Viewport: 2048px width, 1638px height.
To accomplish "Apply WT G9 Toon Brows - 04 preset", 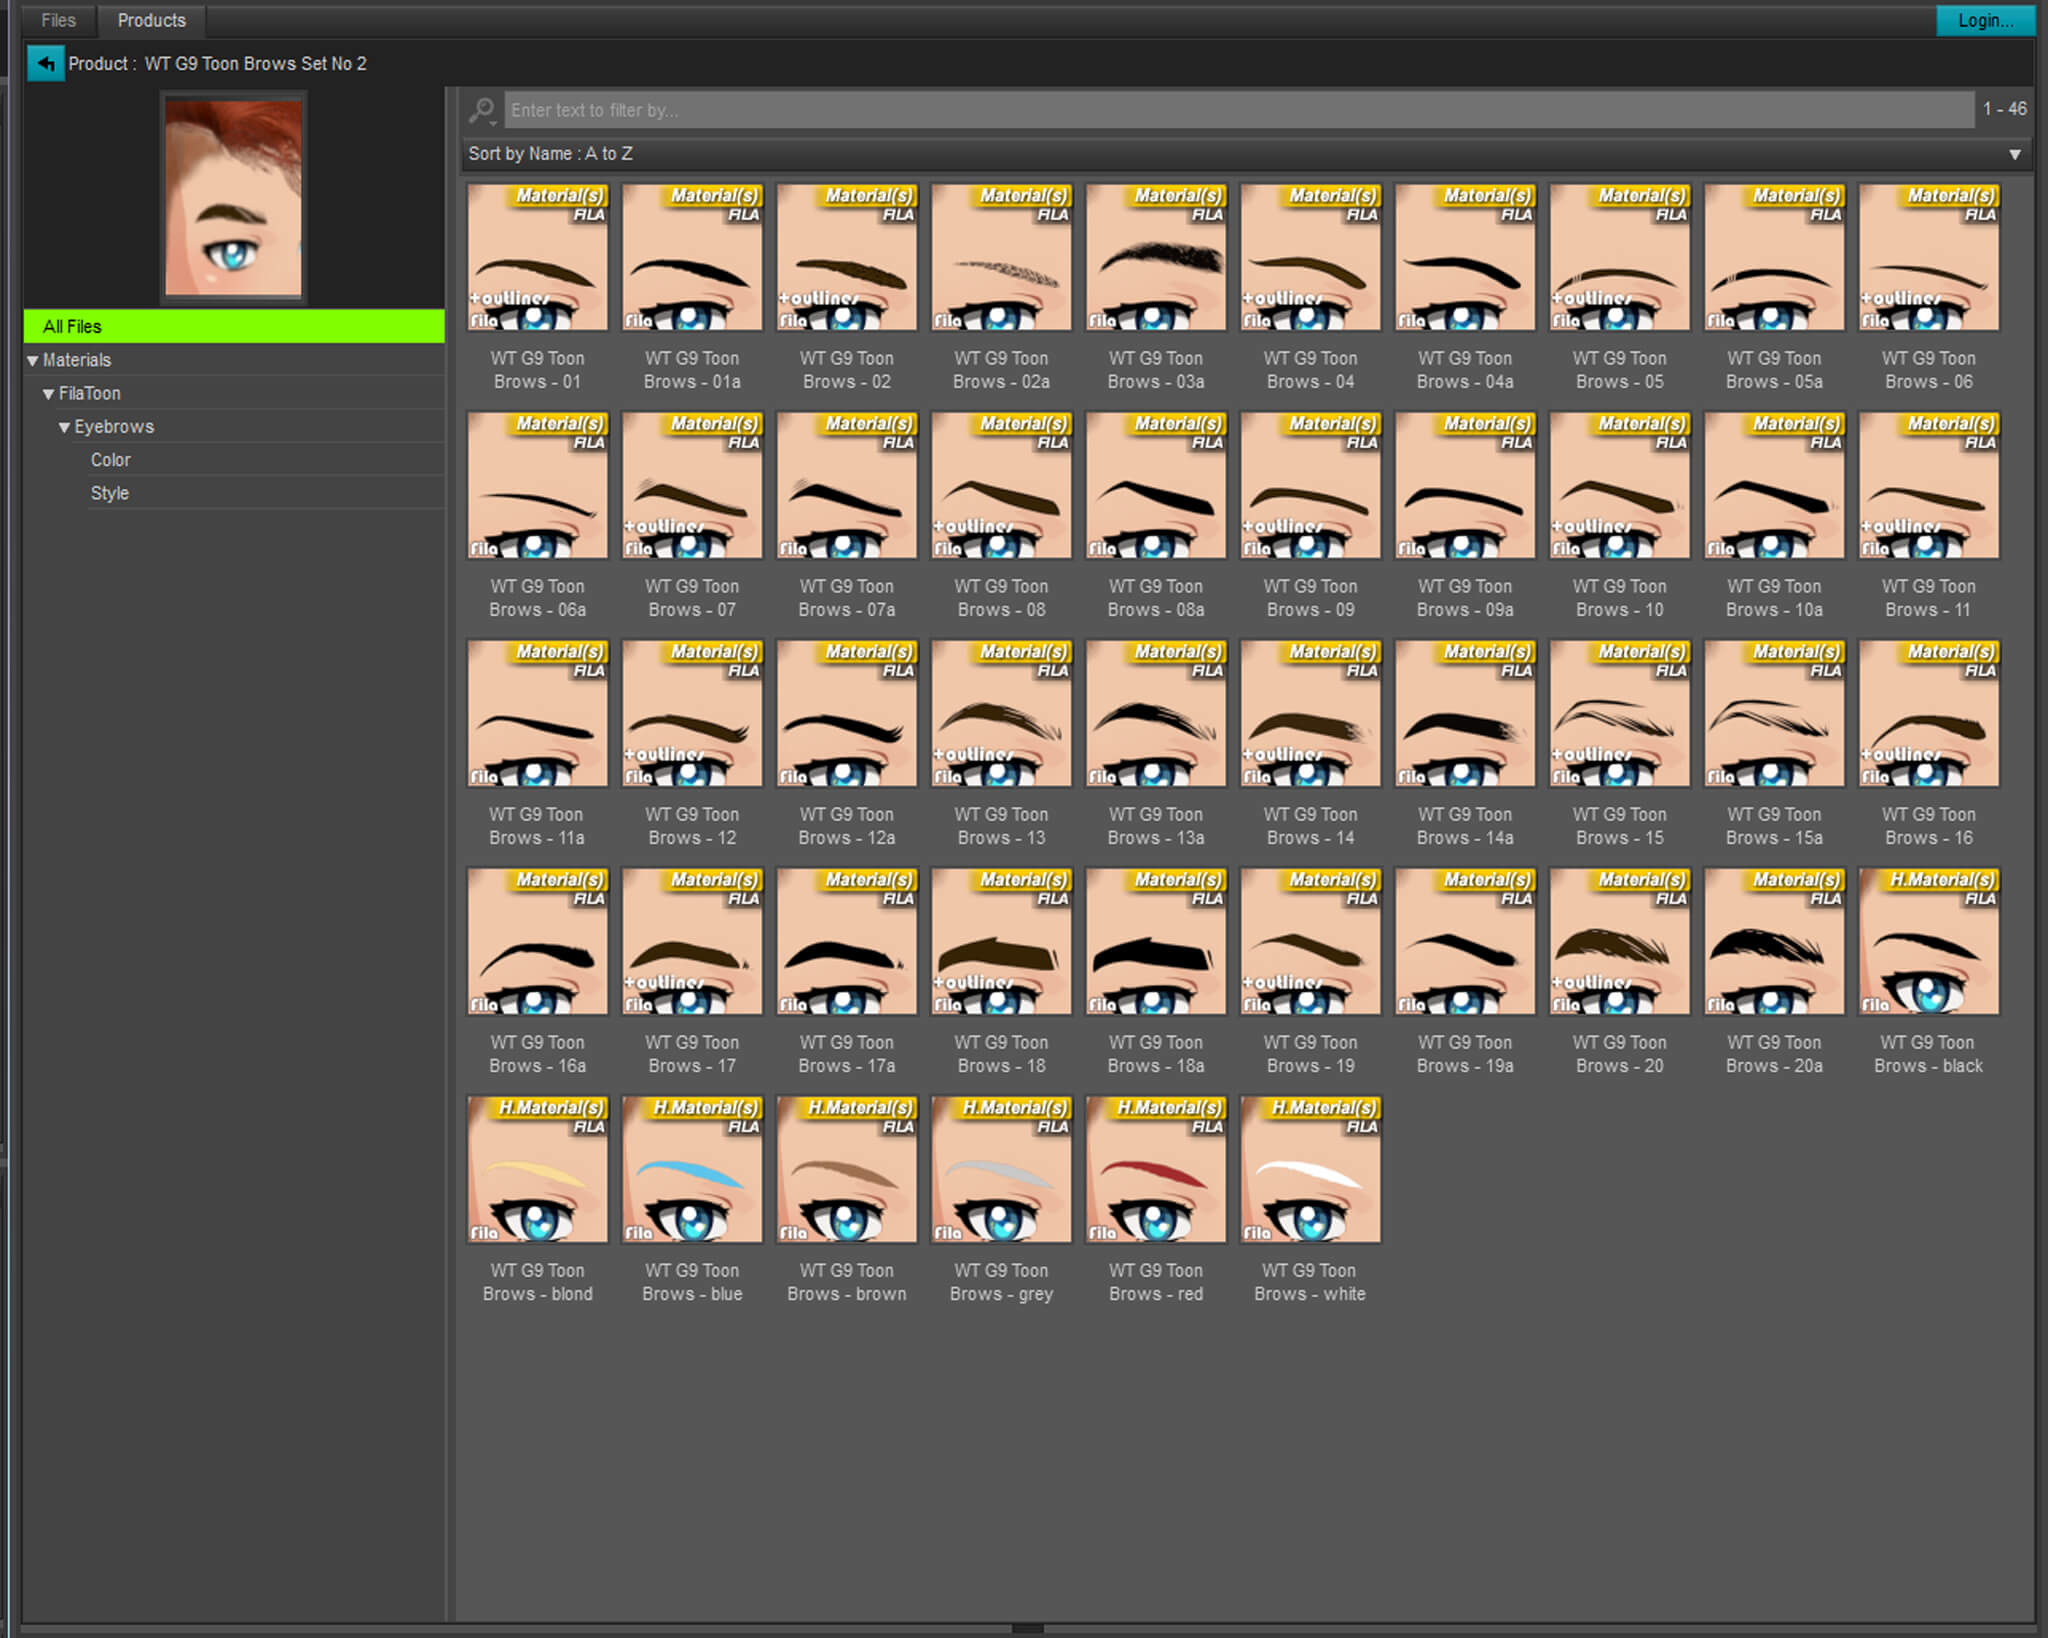I will 1310,257.
